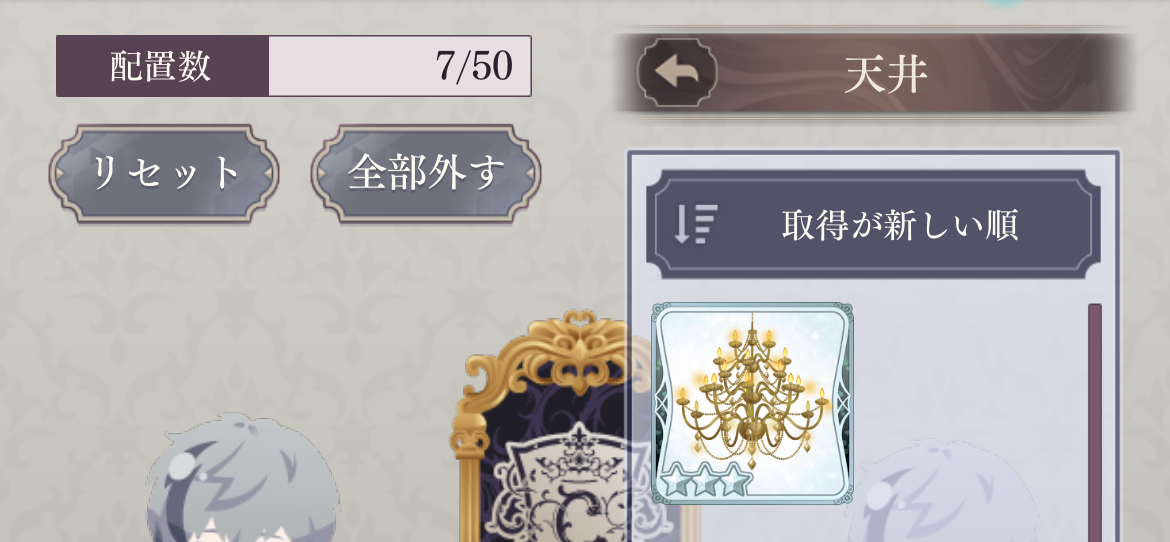Click the リセット button
The image size is (1170, 542).
click(x=164, y=173)
